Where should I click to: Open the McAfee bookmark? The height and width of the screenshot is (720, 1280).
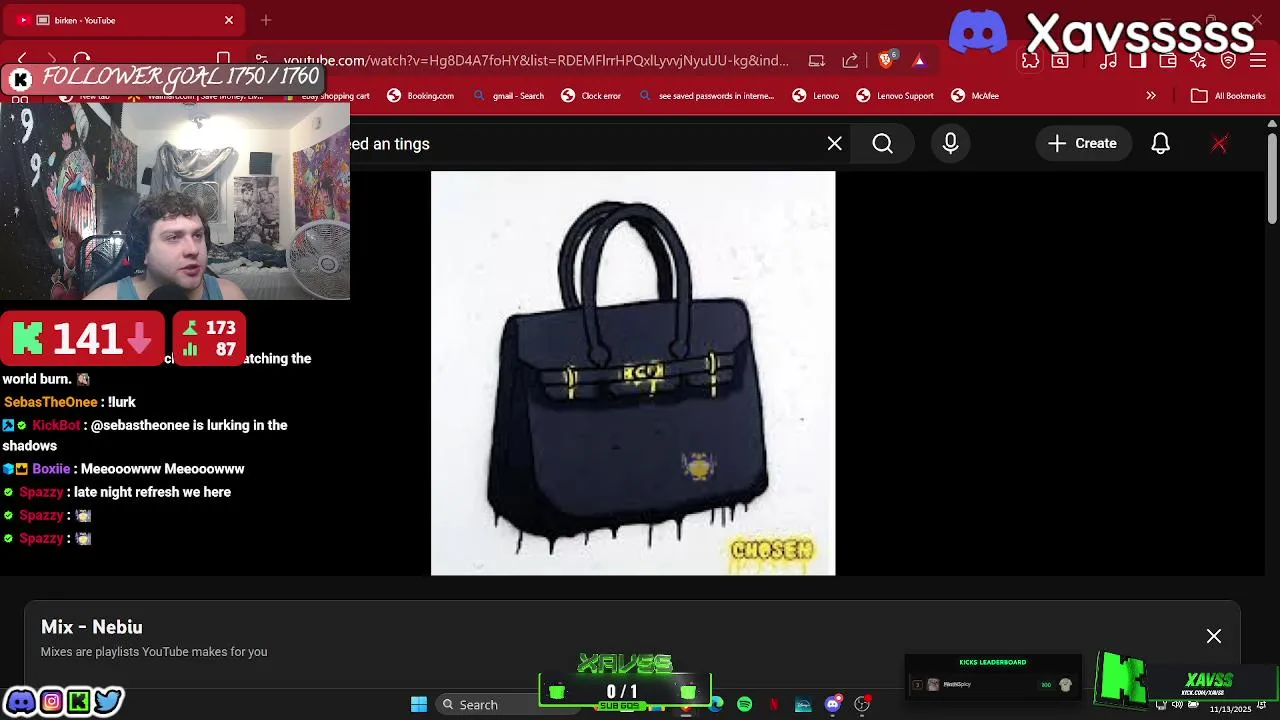975,96
